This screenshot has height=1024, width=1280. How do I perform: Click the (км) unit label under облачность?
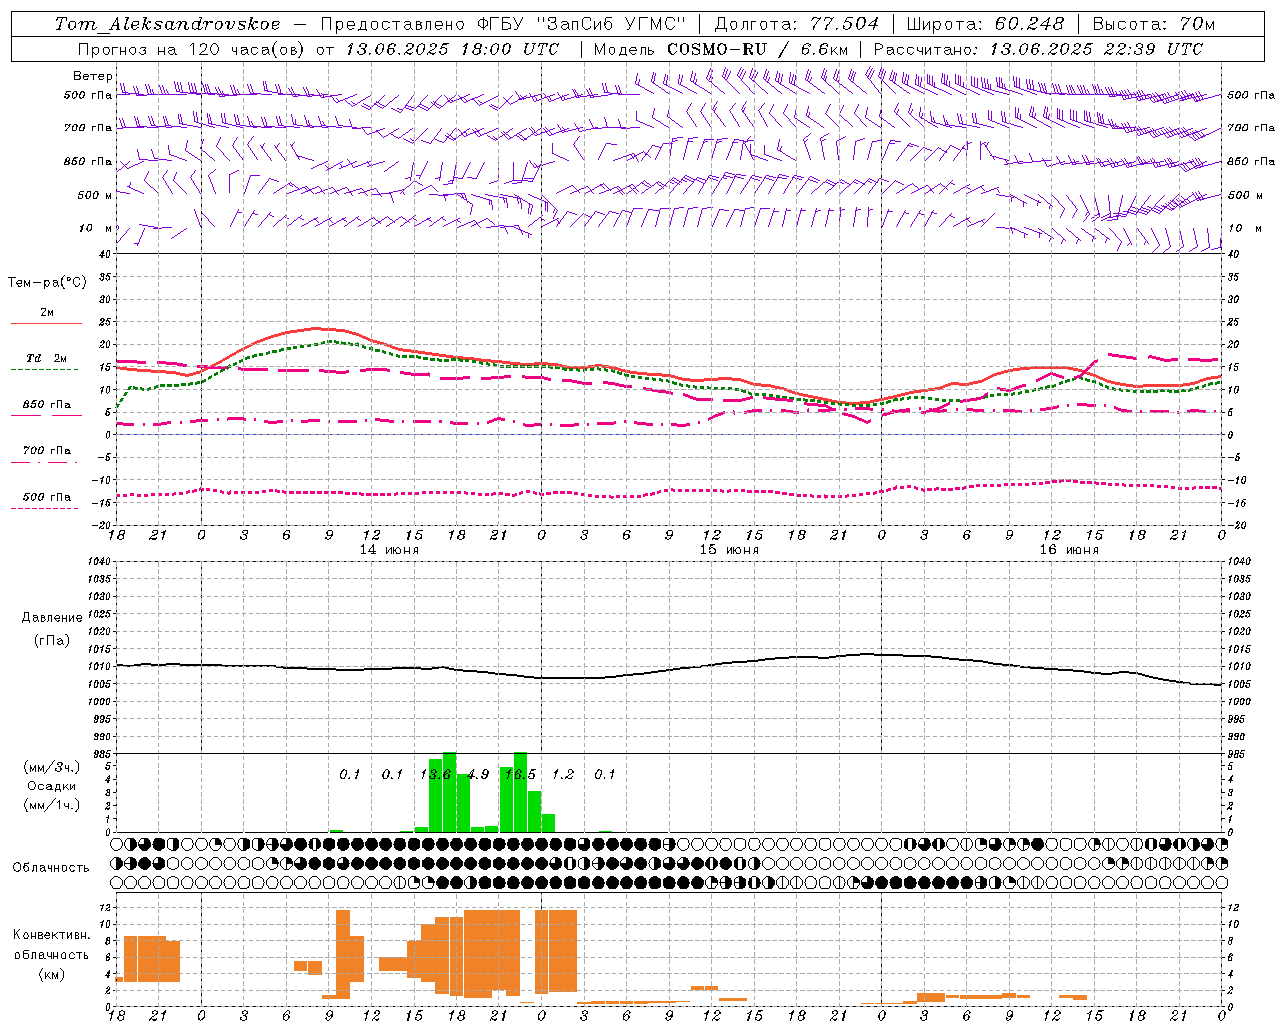coord(52,973)
